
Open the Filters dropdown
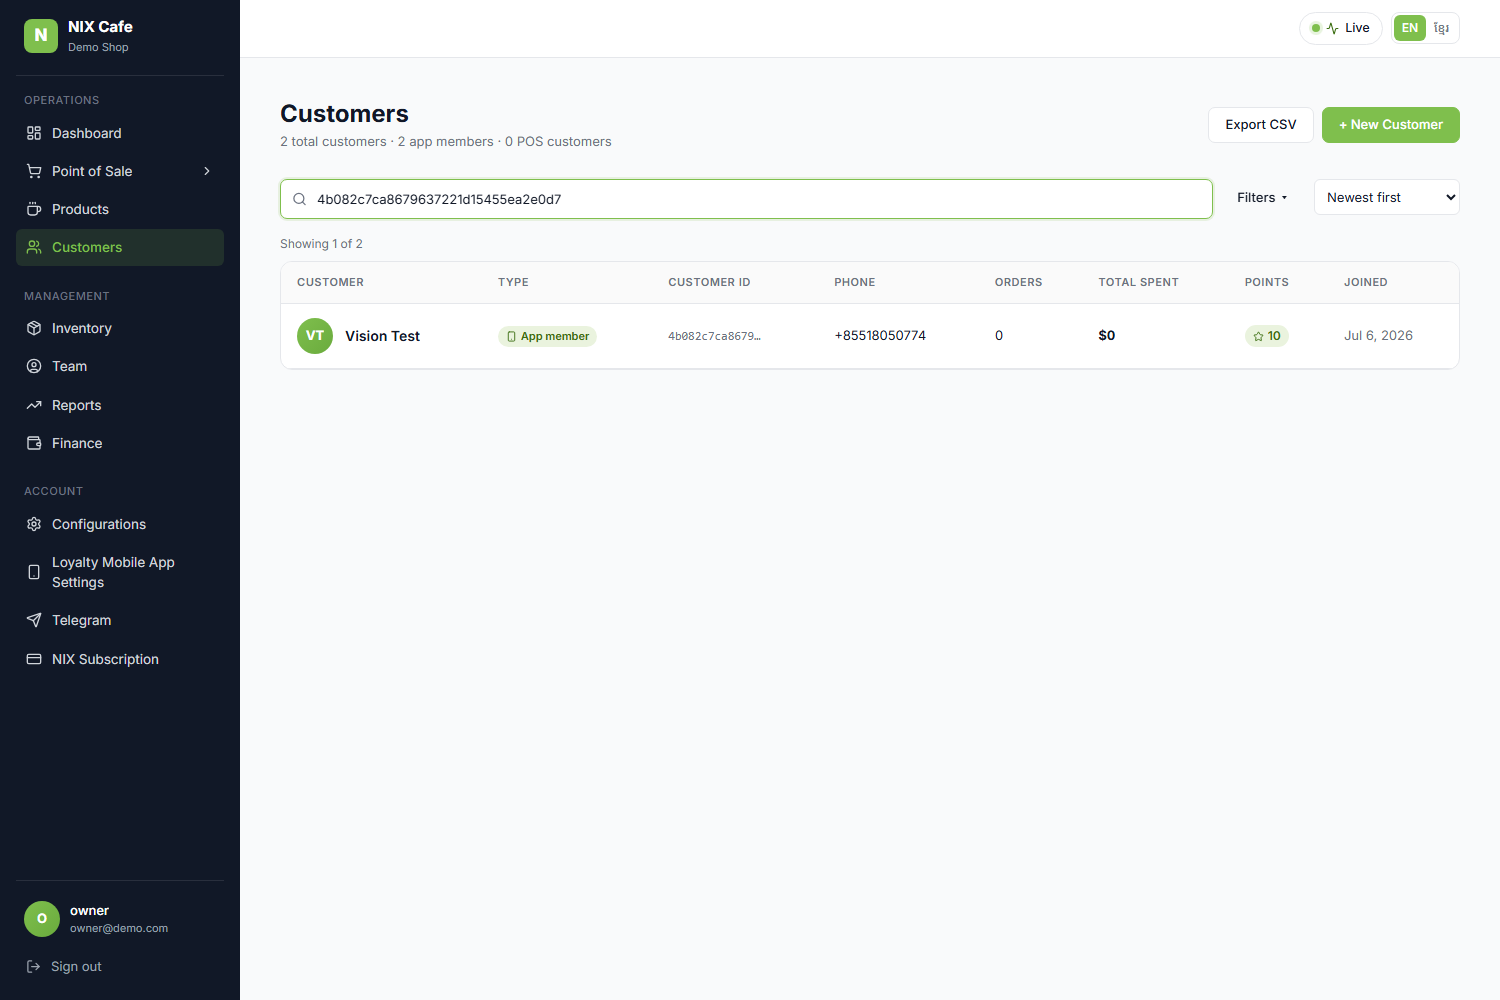[x=1262, y=198]
